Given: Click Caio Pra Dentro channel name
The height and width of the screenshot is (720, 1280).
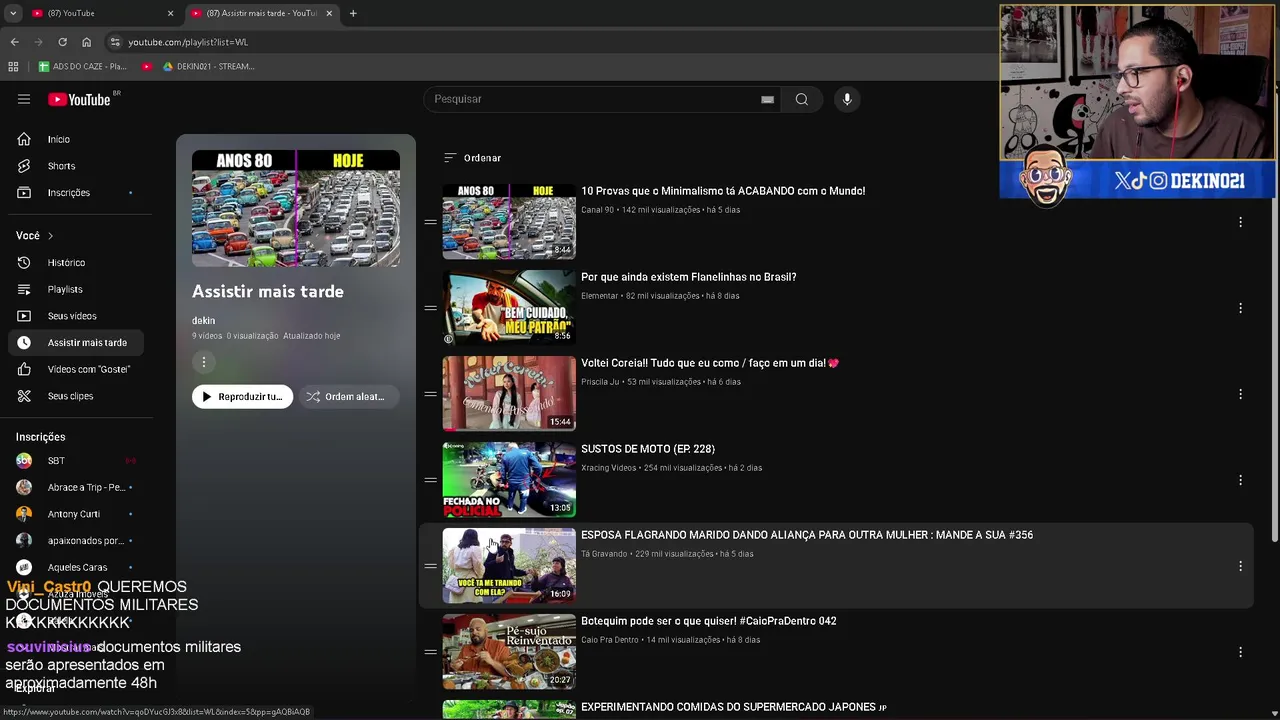Looking at the screenshot, I should point(610,640).
